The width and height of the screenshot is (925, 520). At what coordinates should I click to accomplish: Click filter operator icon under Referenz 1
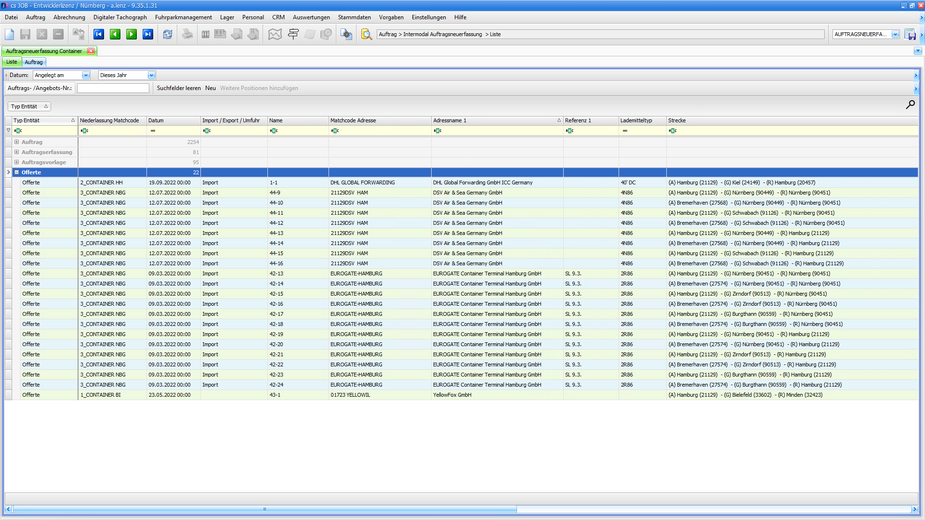coord(569,130)
